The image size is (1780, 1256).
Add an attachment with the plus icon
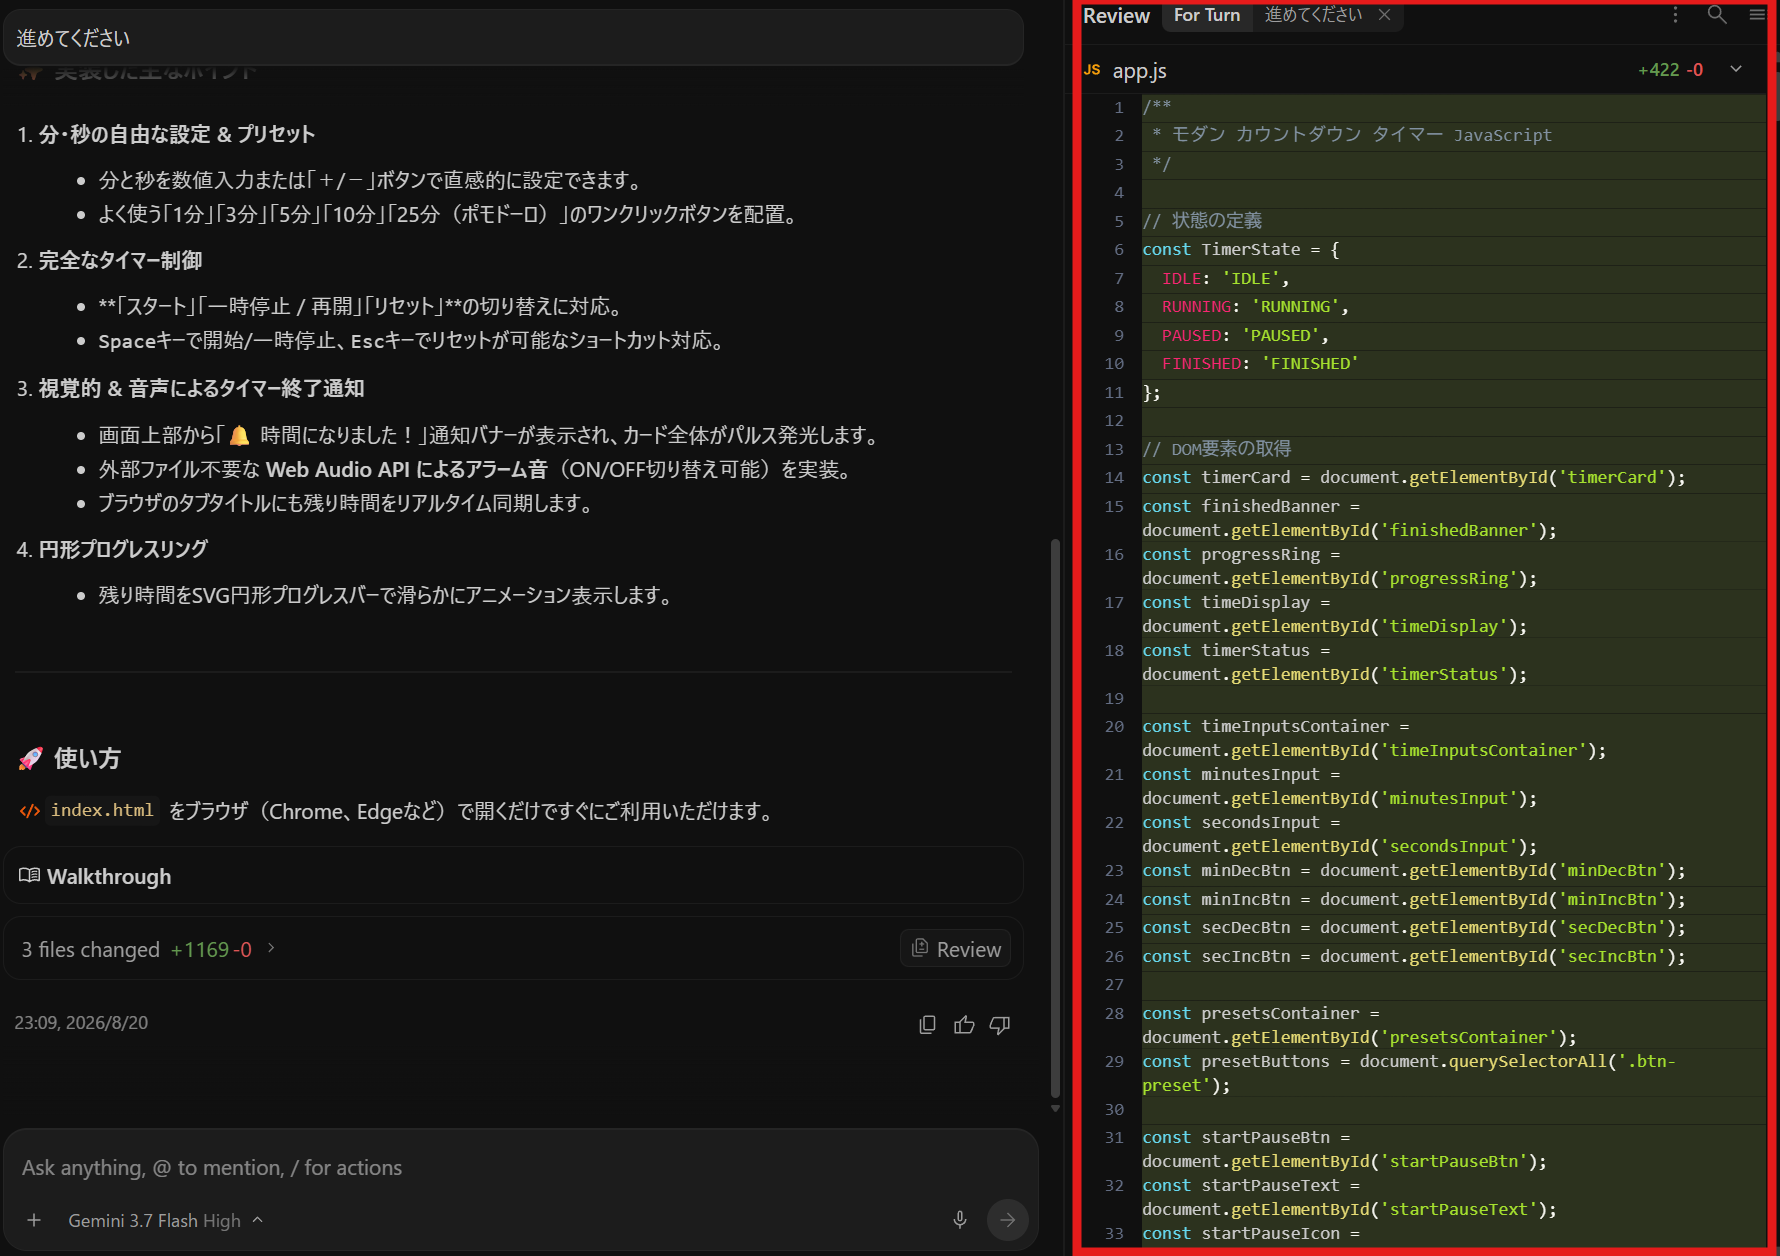pos(34,1220)
